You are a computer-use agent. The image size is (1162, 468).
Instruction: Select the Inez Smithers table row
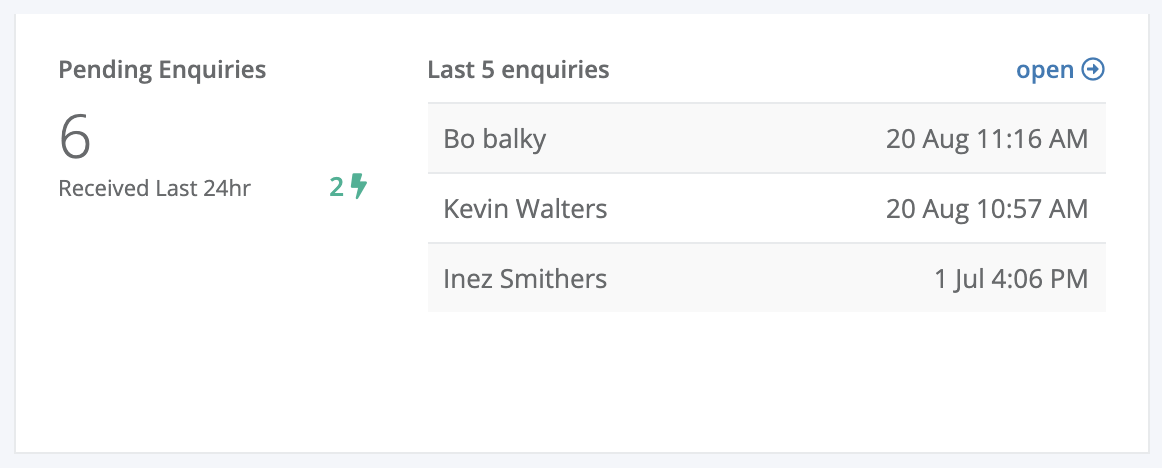[x=766, y=278]
